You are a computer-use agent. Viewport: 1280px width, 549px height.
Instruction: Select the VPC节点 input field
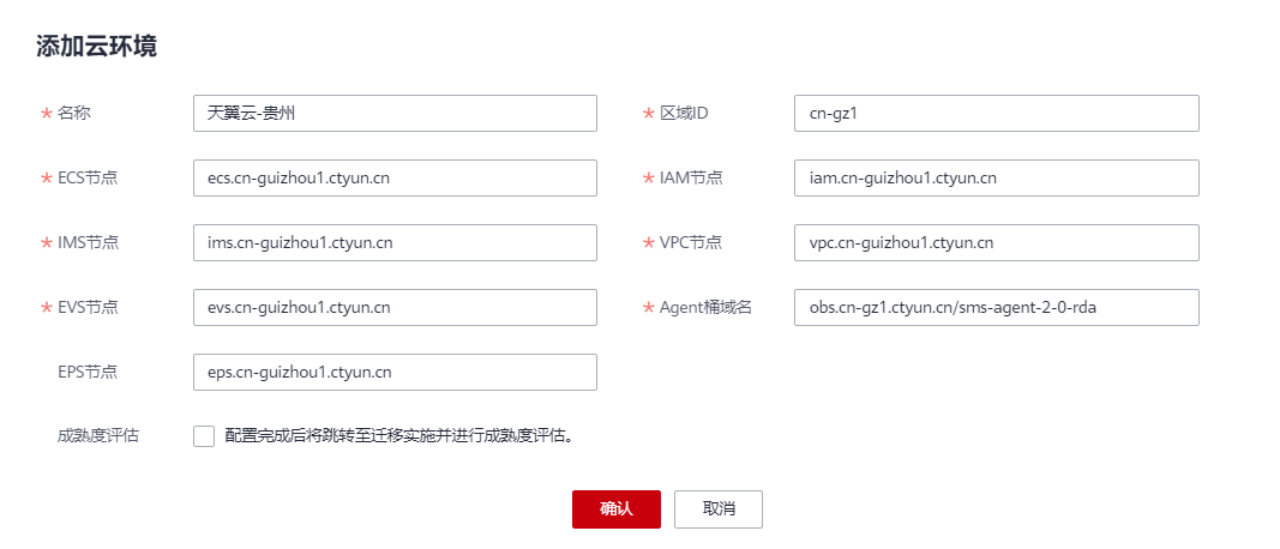coord(996,243)
